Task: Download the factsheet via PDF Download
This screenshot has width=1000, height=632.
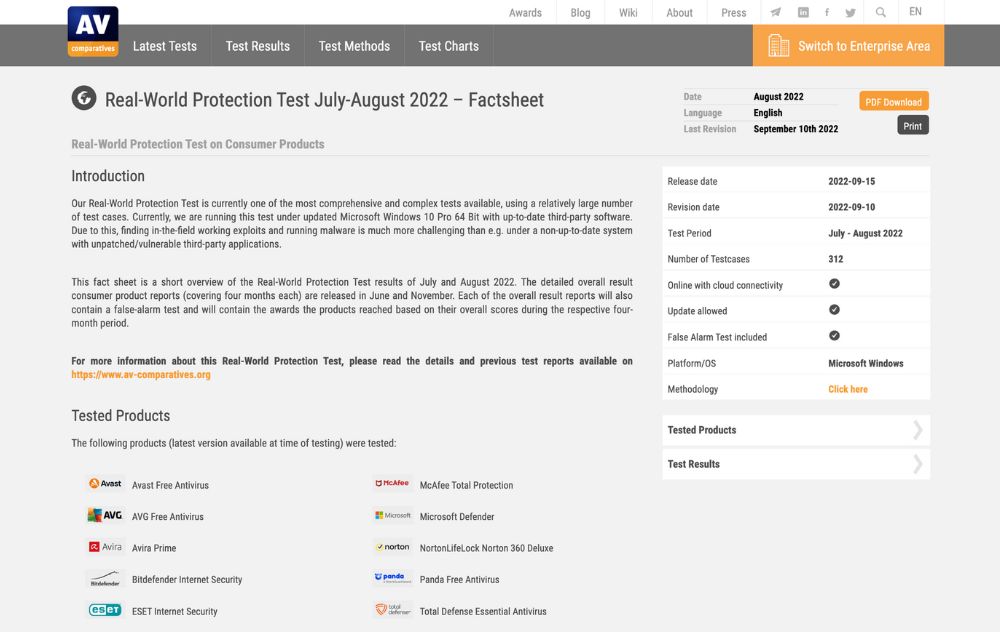Action: [893, 101]
